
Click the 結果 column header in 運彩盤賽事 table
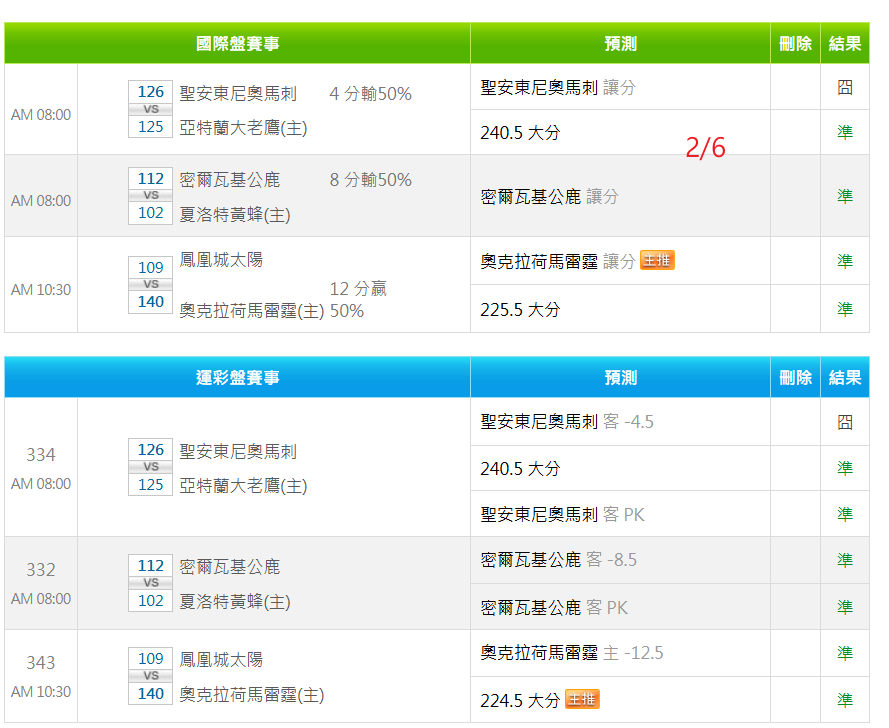click(x=845, y=378)
